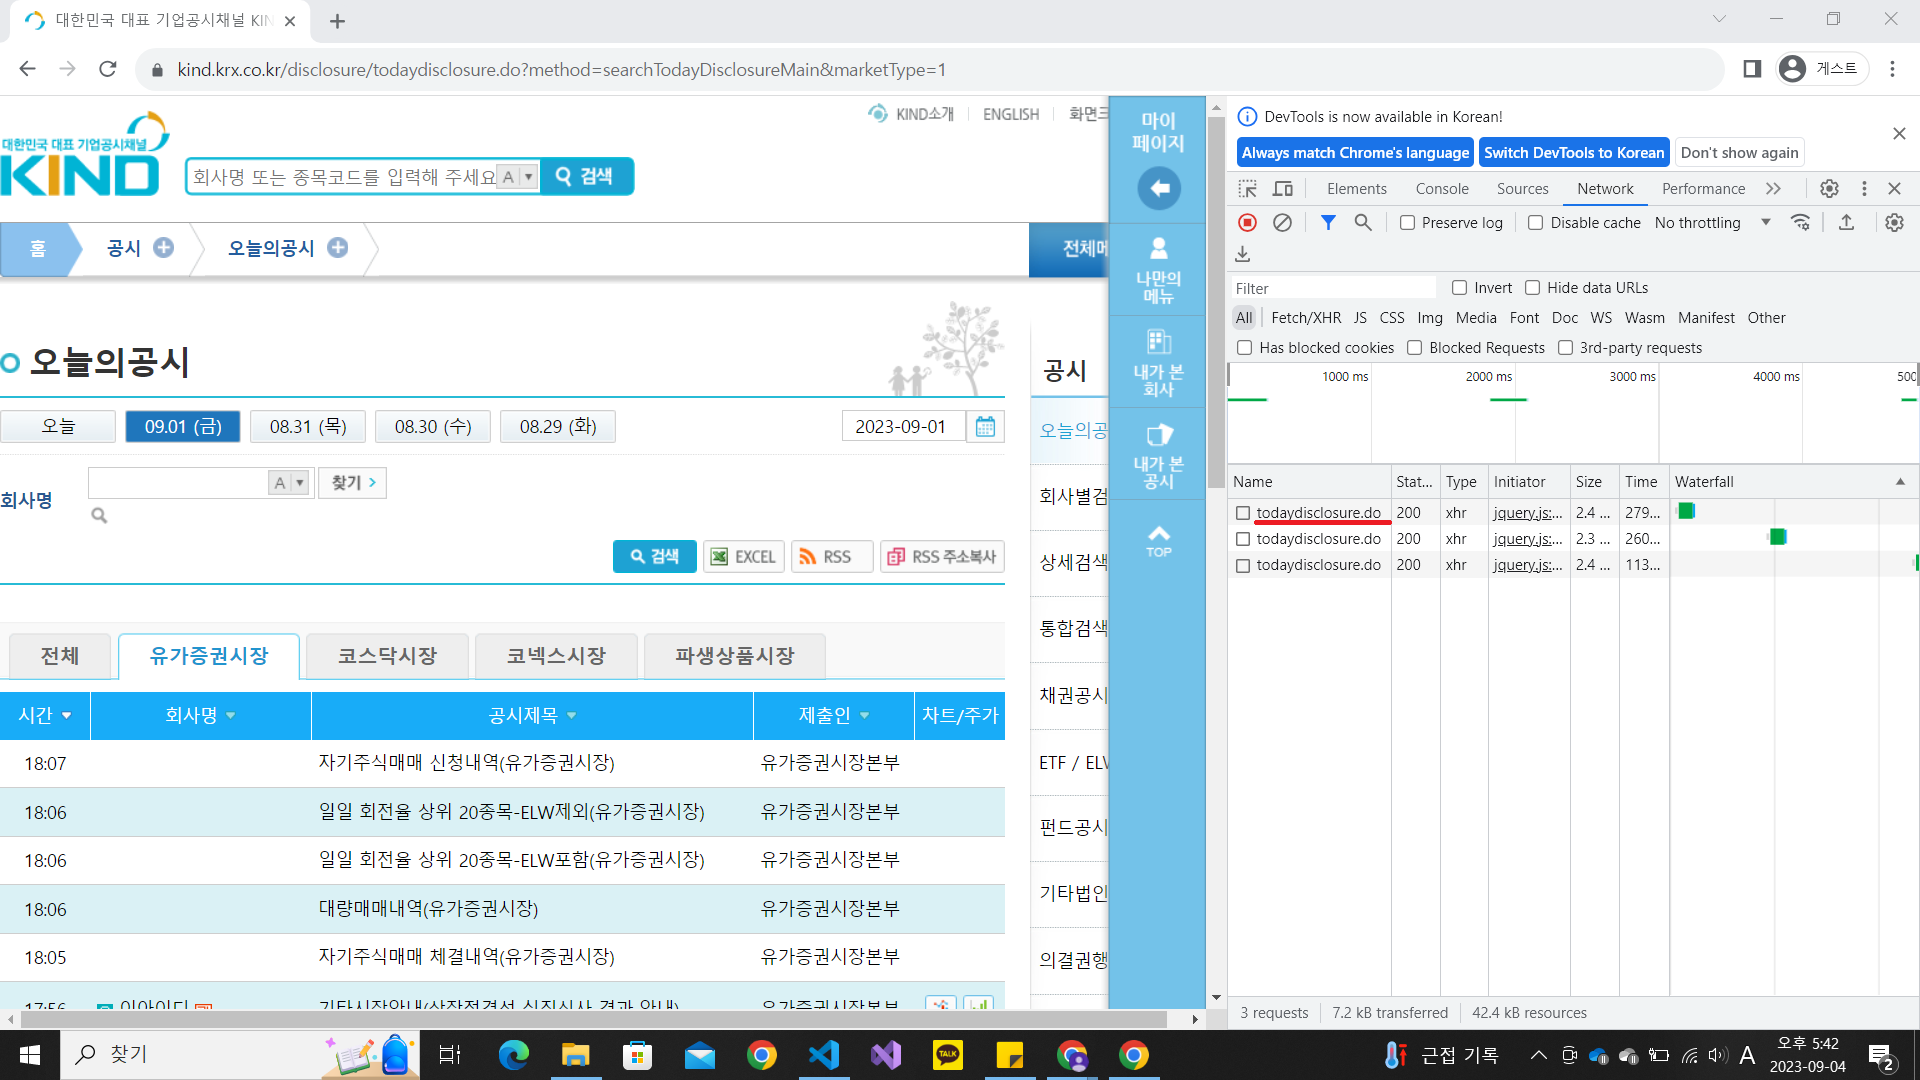Click the DevTools settings gear icon
The width and height of the screenshot is (1920, 1080).
coord(1829,189)
